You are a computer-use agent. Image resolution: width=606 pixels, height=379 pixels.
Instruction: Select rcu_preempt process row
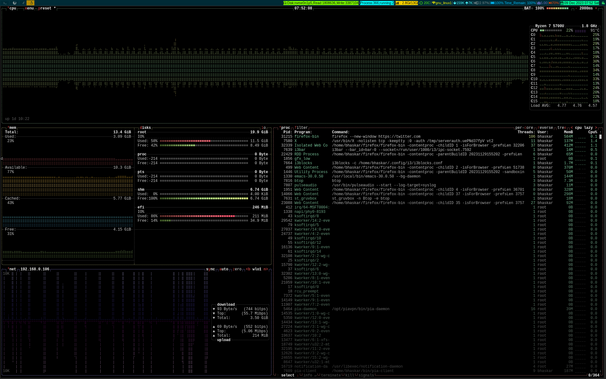tap(438, 291)
